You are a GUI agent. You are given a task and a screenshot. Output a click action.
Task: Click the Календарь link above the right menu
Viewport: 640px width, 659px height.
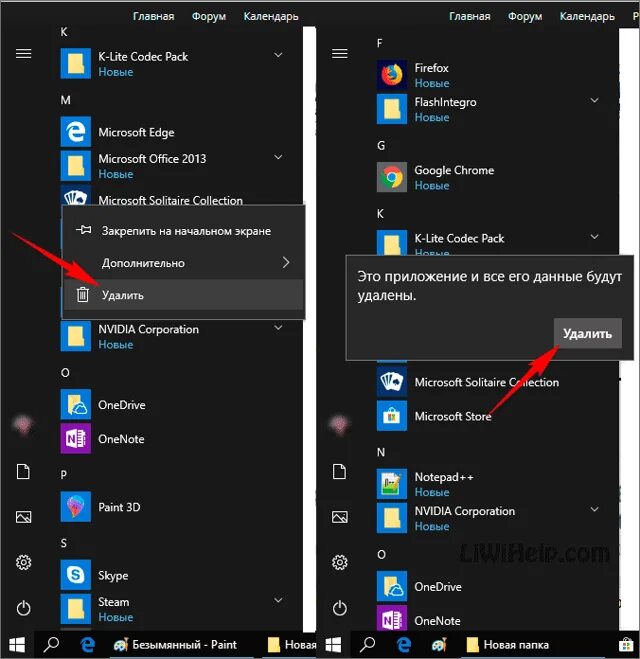click(587, 16)
